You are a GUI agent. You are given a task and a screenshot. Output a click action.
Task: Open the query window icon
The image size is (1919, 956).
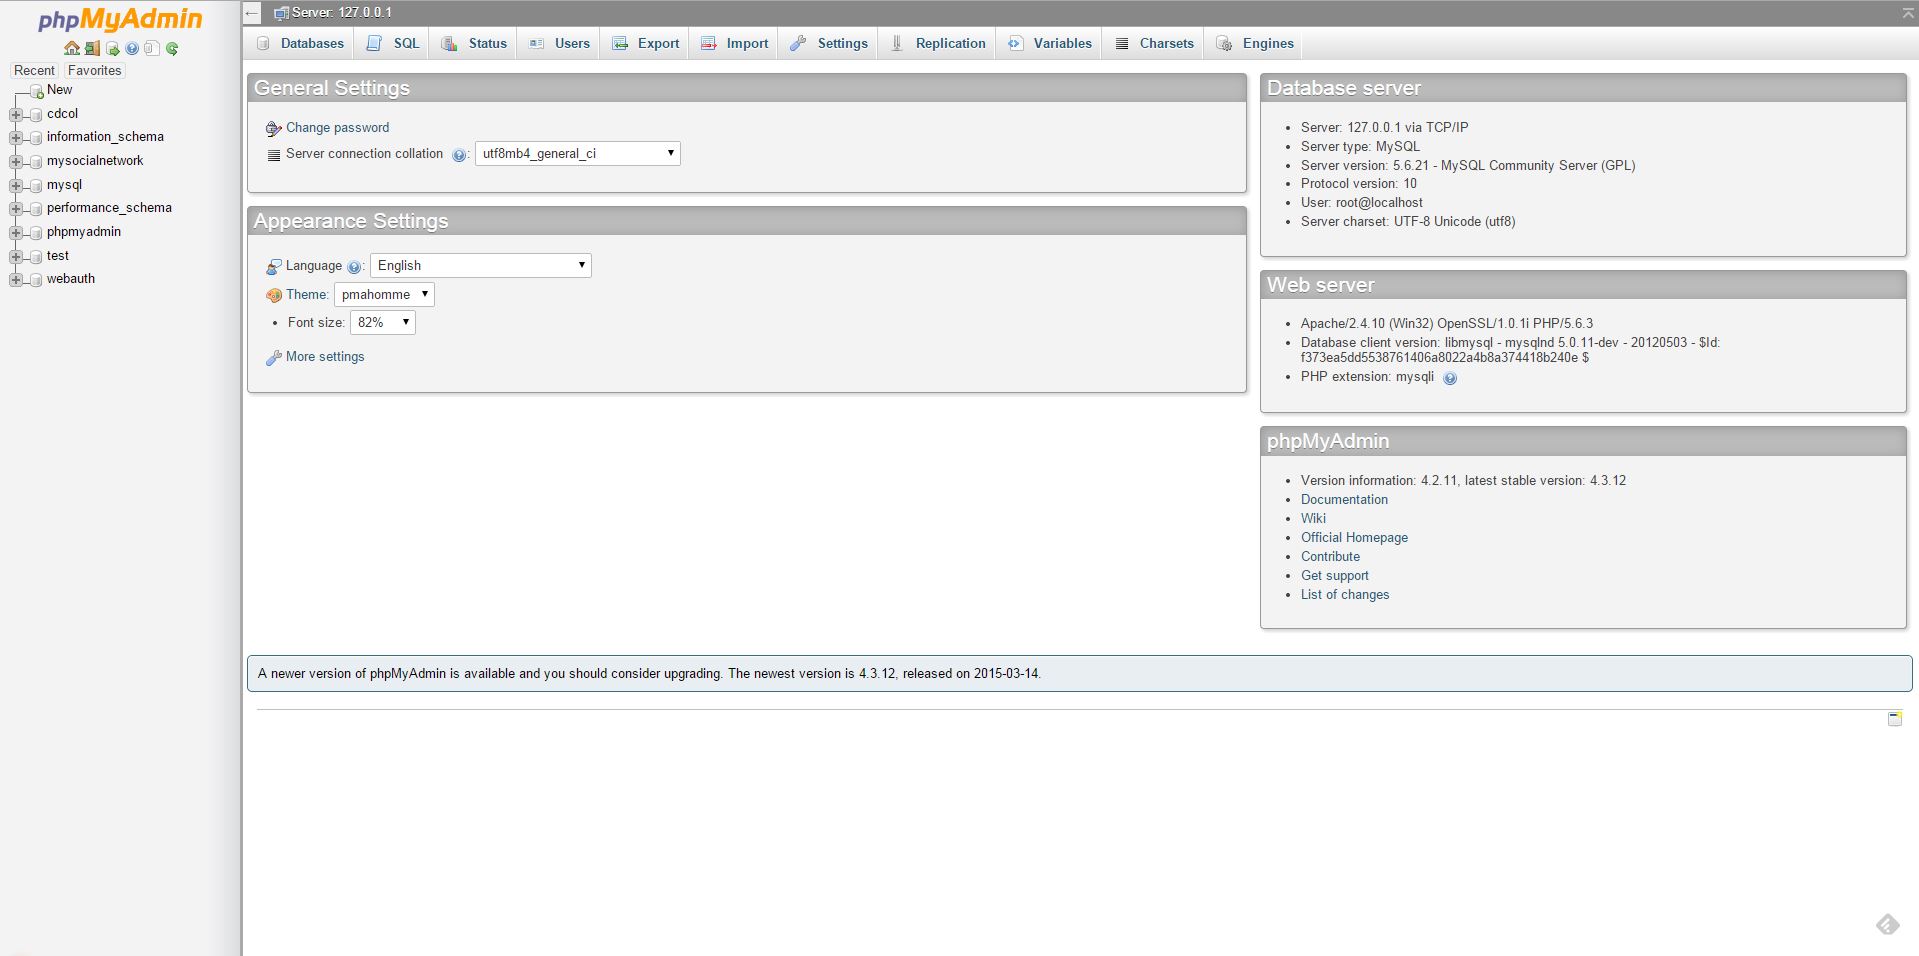click(x=112, y=48)
